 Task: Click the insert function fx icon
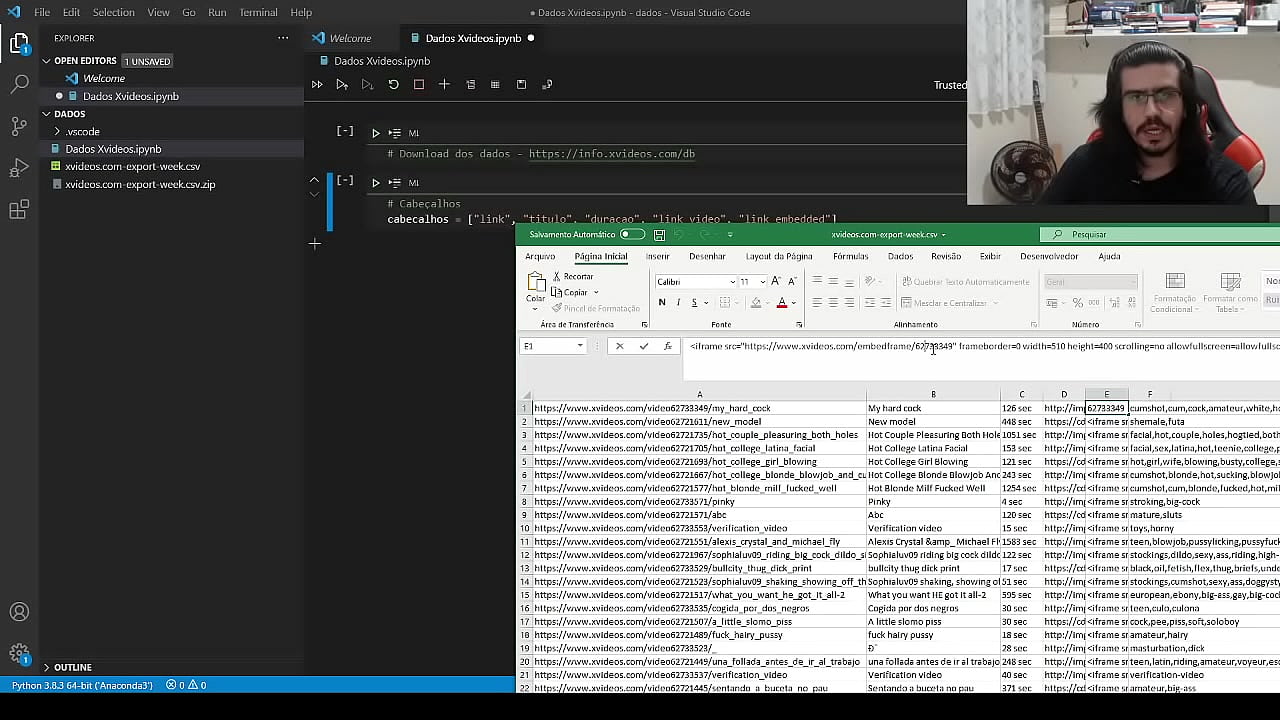(x=667, y=346)
